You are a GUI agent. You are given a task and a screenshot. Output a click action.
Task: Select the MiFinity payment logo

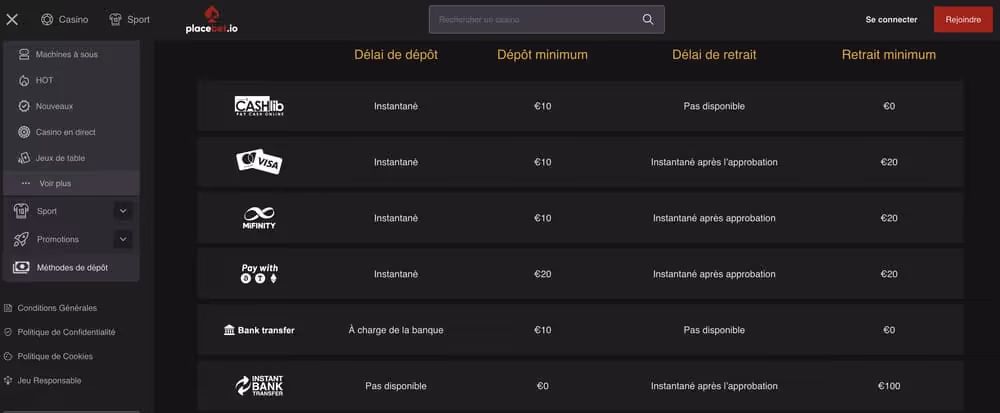(259, 218)
